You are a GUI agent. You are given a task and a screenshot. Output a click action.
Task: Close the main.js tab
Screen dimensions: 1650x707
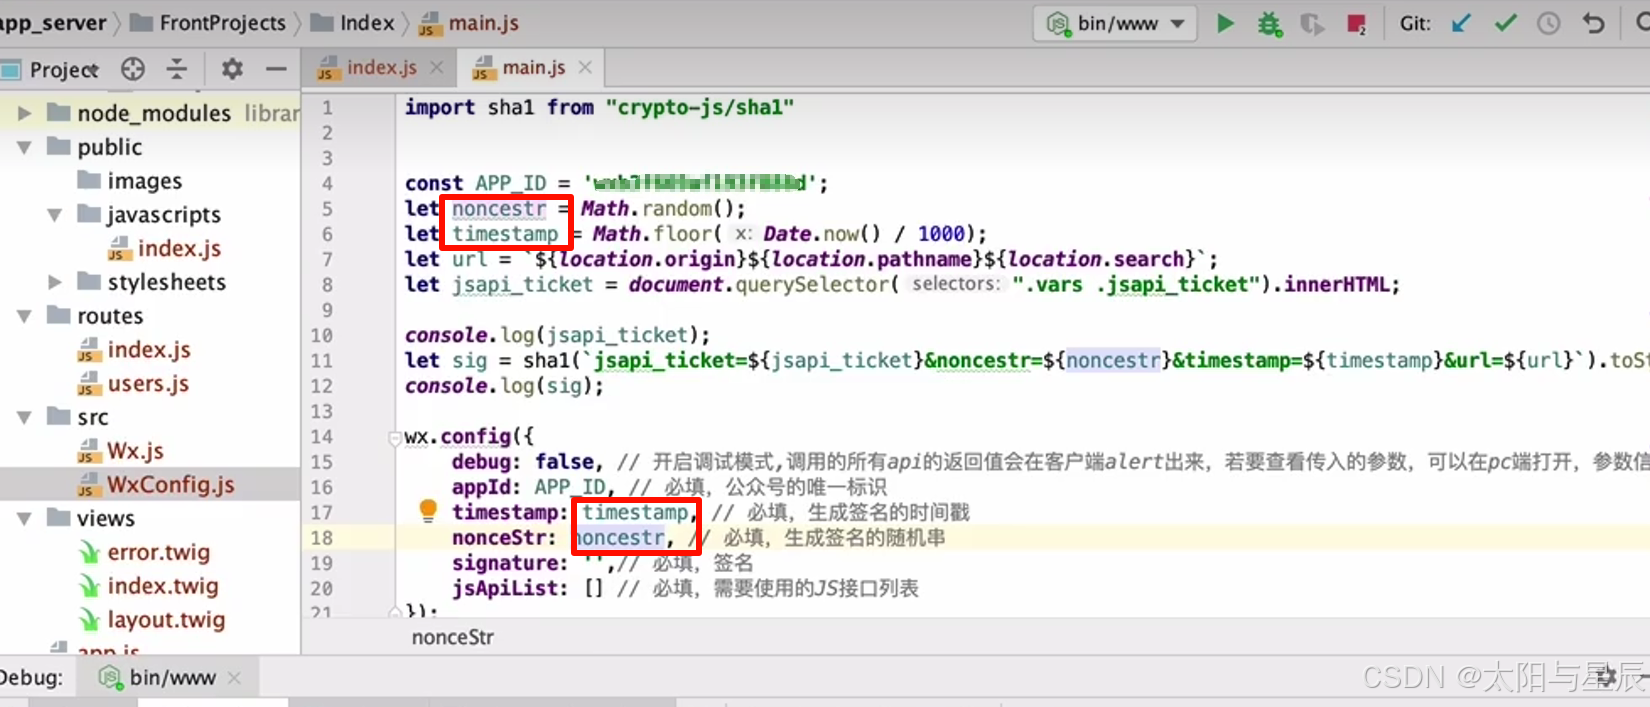coord(585,67)
